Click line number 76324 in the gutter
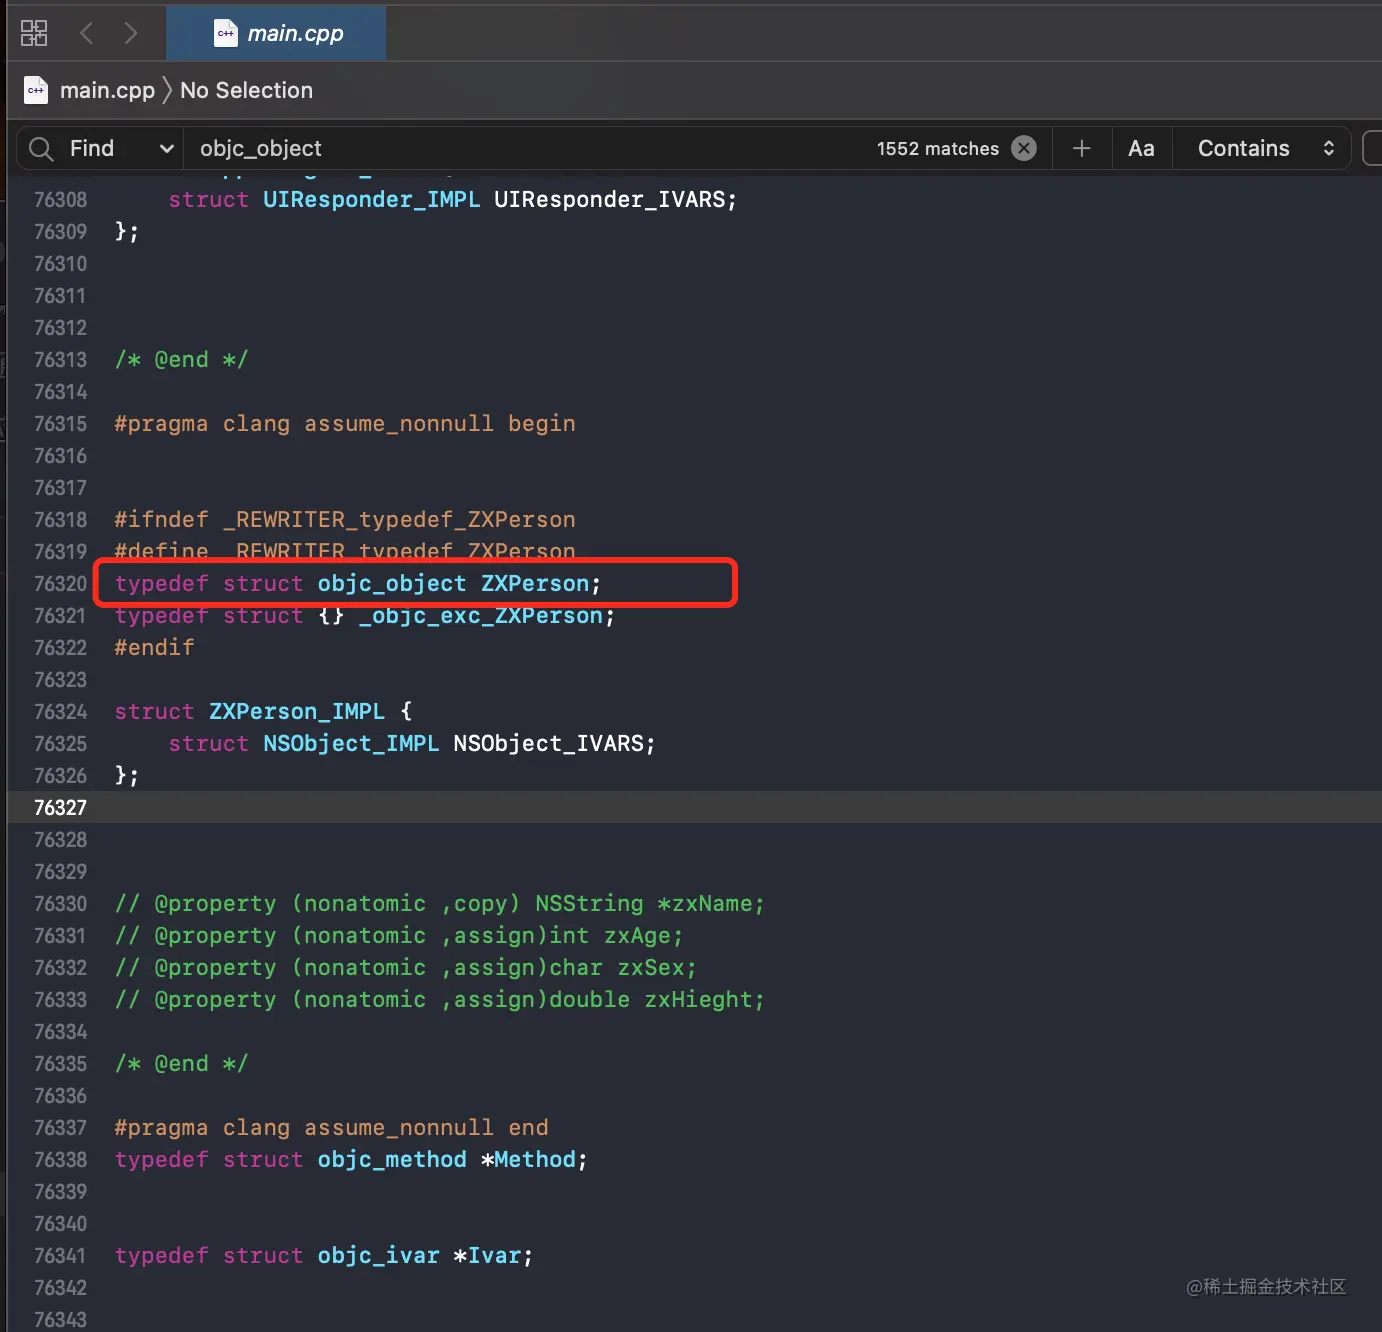Screen dimensions: 1382x1332 [60, 712]
